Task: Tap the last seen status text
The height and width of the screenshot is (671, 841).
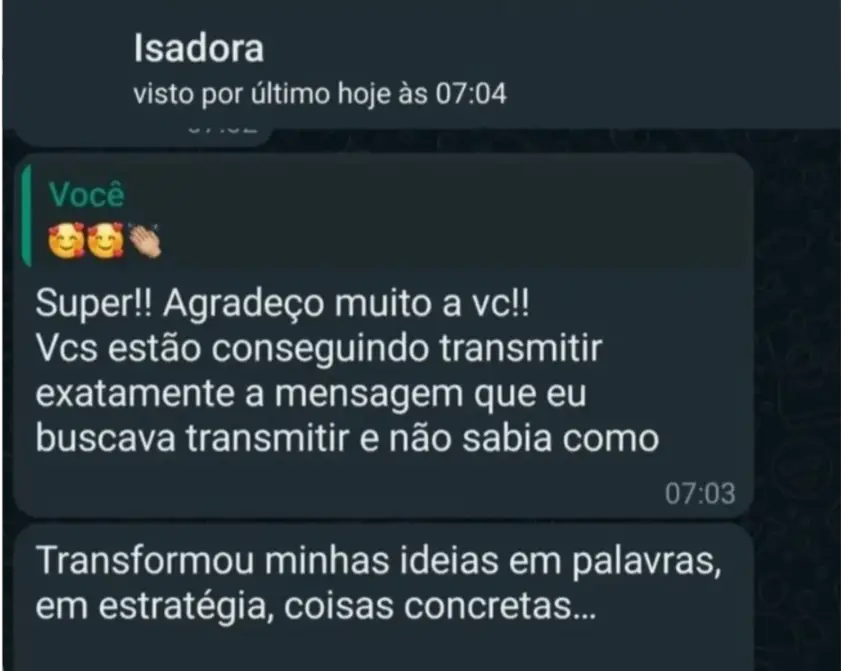Action: pyautogui.click(x=320, y=94)
